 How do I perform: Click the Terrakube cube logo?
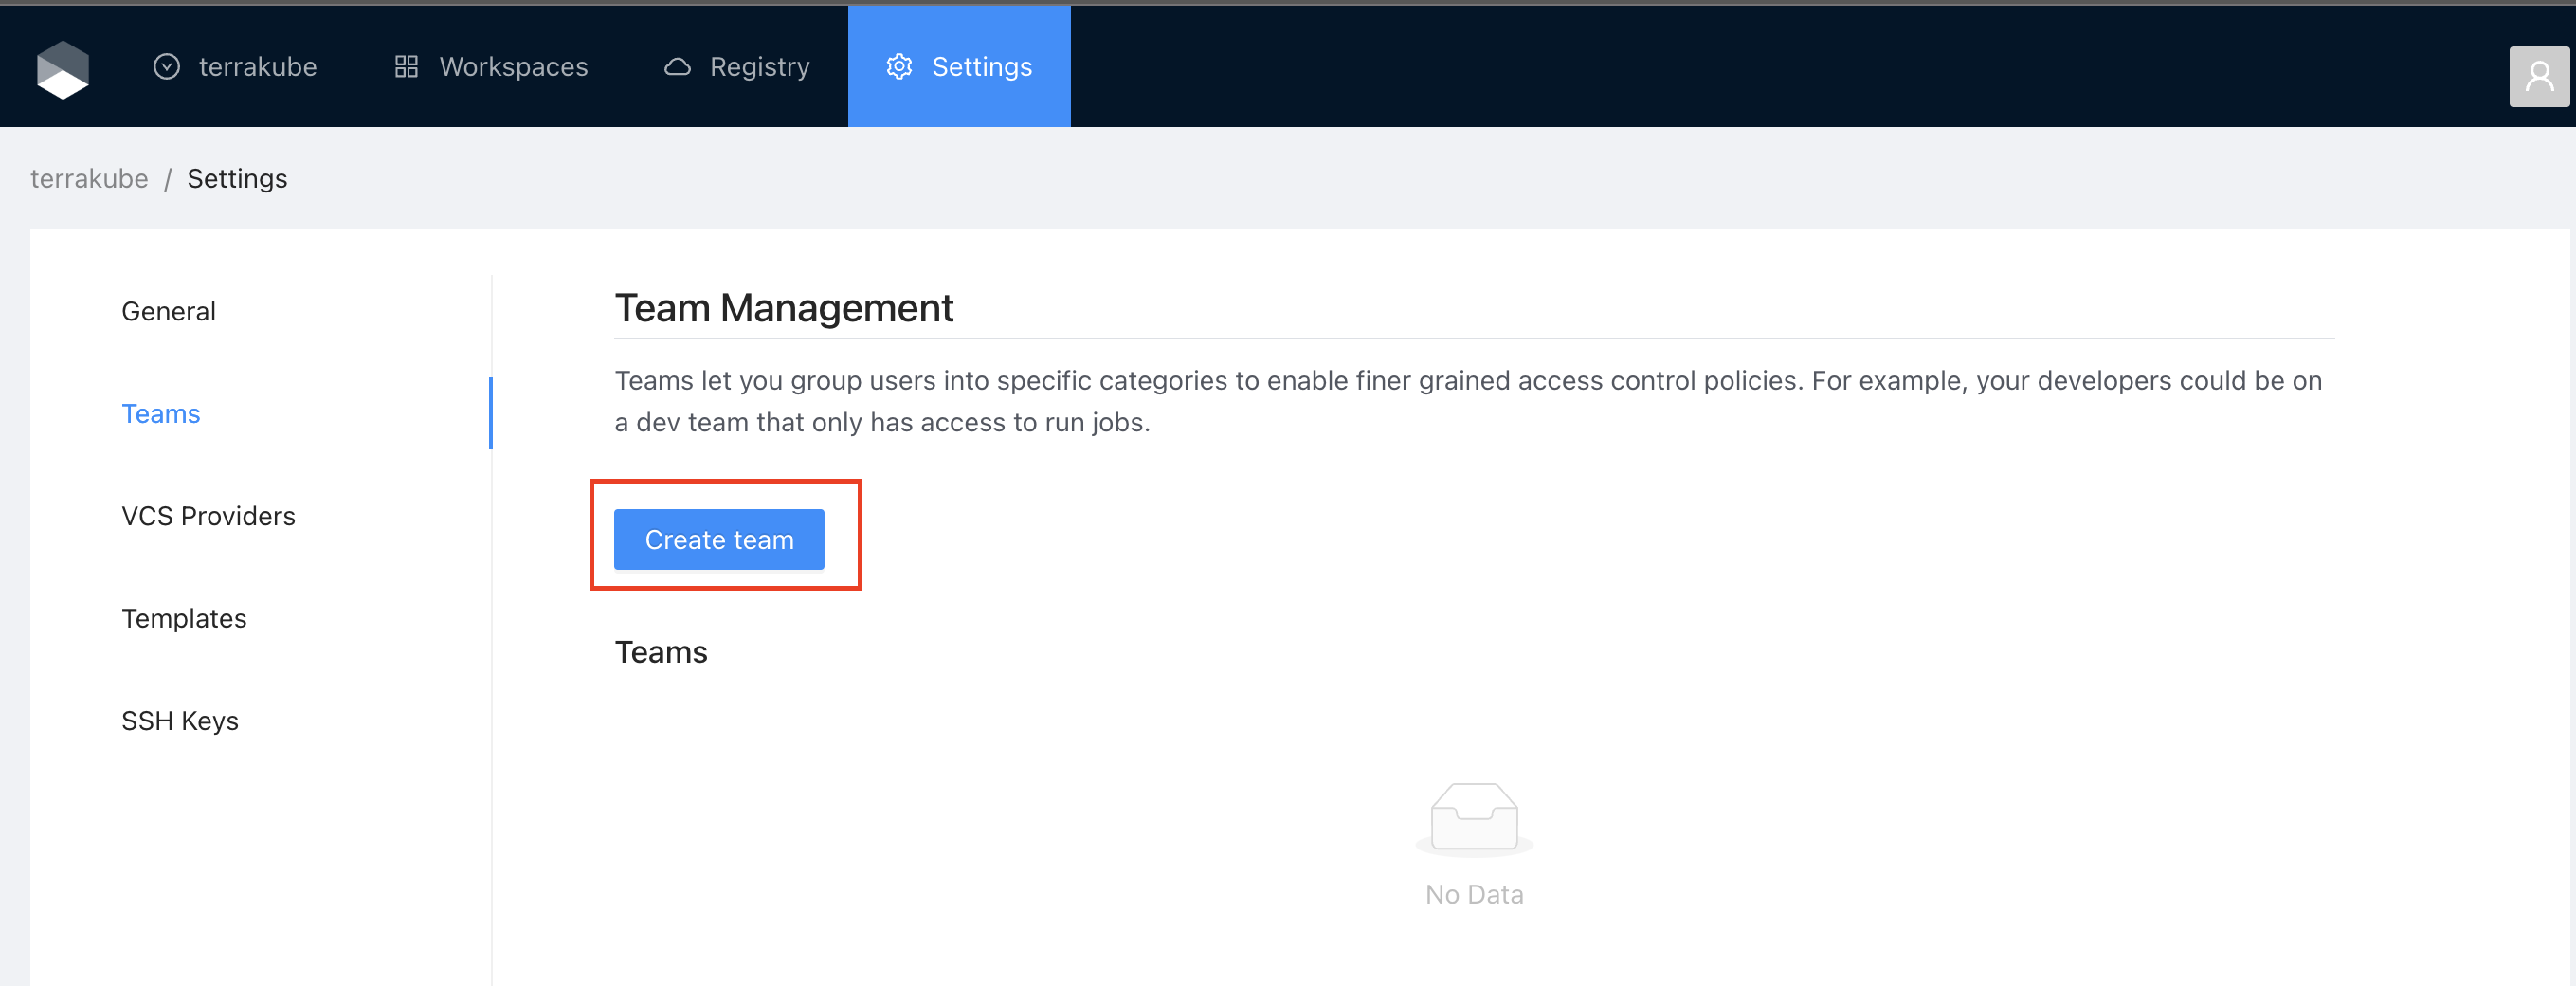(x=63, y=69)
